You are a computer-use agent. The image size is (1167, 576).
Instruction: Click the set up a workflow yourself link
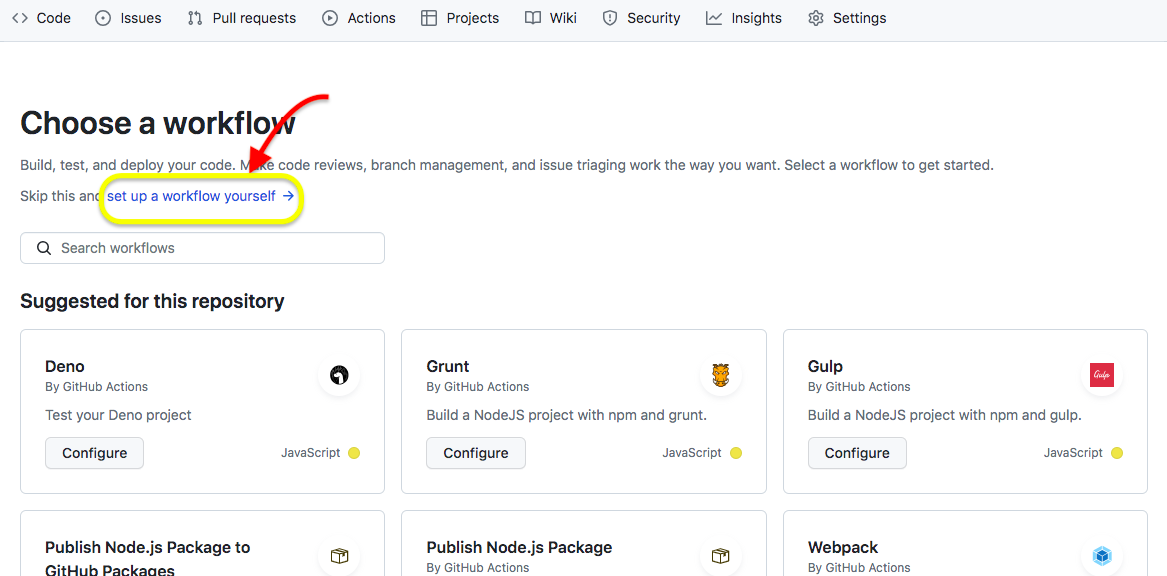200,196
